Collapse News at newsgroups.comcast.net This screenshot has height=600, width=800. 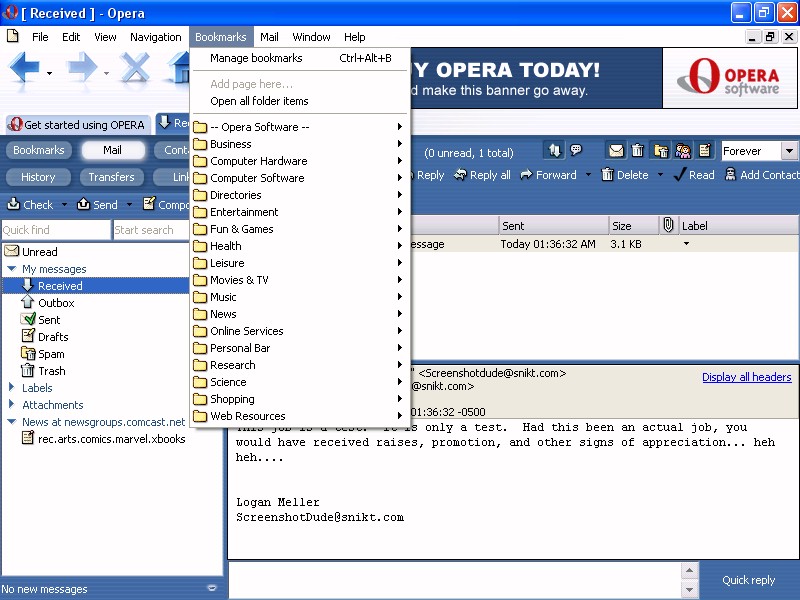(x=12, y=422)
